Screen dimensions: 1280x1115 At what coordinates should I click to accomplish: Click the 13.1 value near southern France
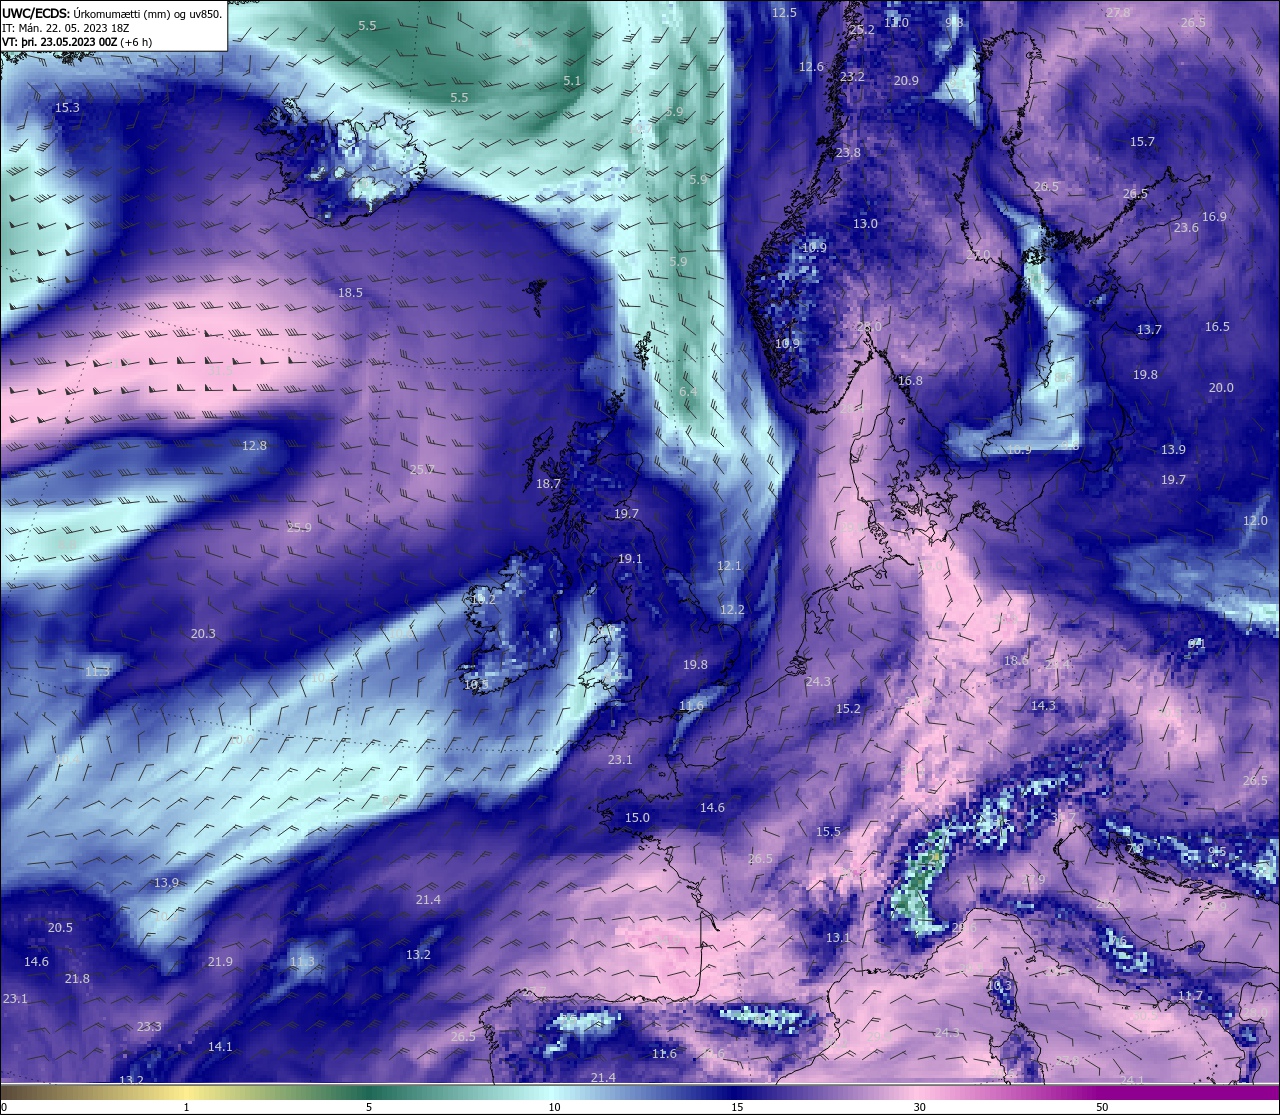(x=837, y=937)
